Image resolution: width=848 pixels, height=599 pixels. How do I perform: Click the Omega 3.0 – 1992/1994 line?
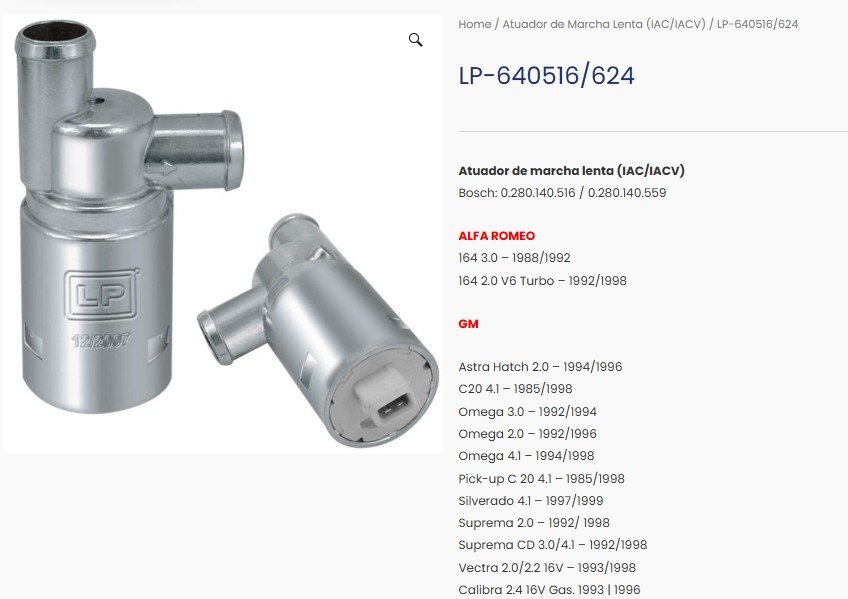tap(527, 411)
